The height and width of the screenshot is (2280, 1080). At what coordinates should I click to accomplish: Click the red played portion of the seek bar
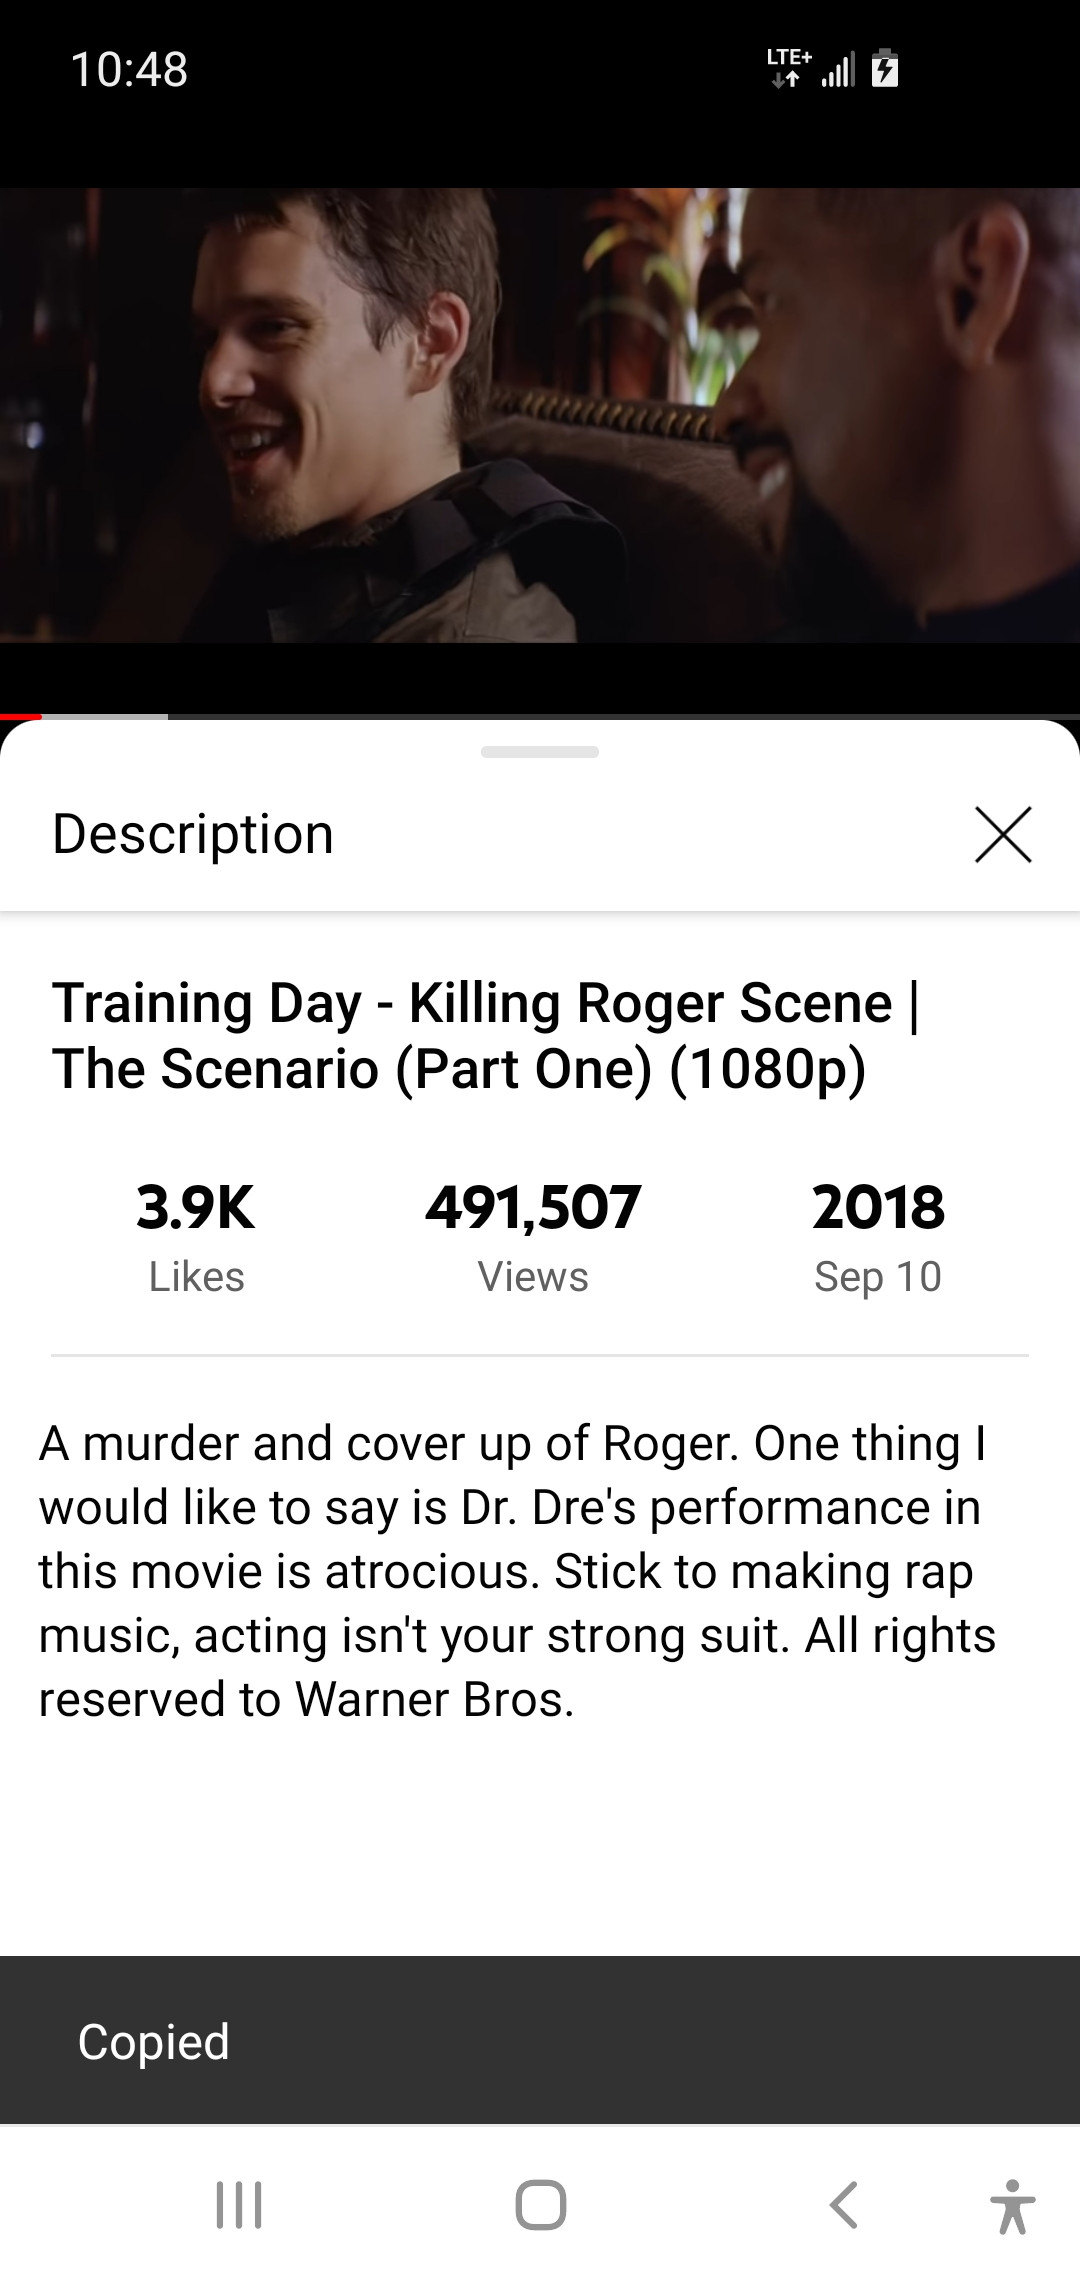click(x=20, y=716)
